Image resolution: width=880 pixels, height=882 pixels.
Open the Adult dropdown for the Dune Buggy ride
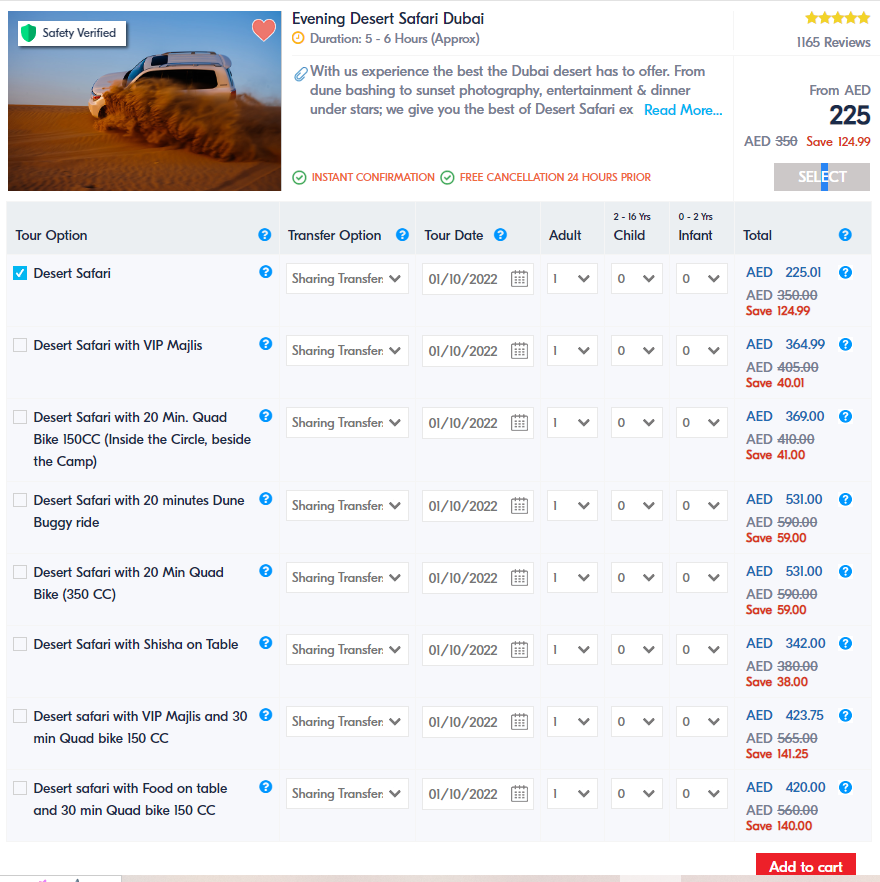[x=571, y=505]
